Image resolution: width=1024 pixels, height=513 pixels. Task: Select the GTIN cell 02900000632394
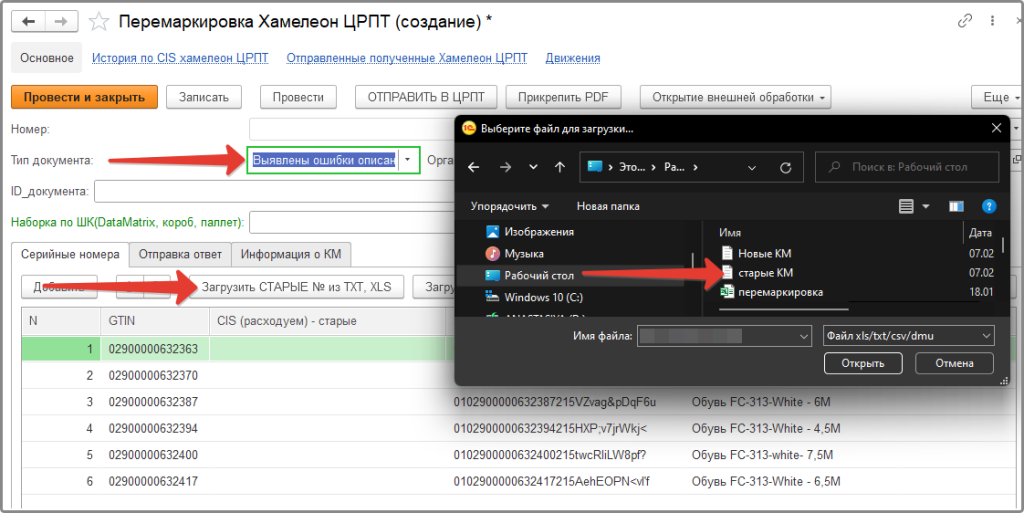pyautogui.click(x=155, y=428)
